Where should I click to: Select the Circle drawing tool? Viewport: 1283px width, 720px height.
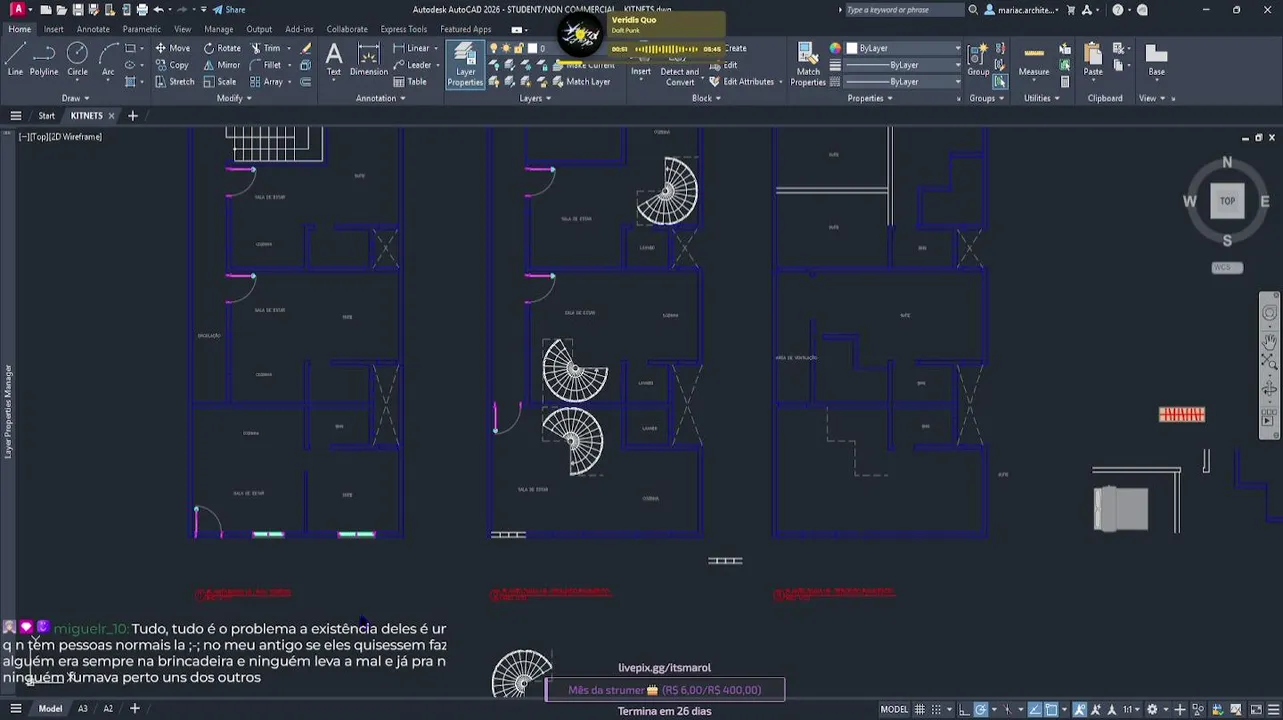77,59
